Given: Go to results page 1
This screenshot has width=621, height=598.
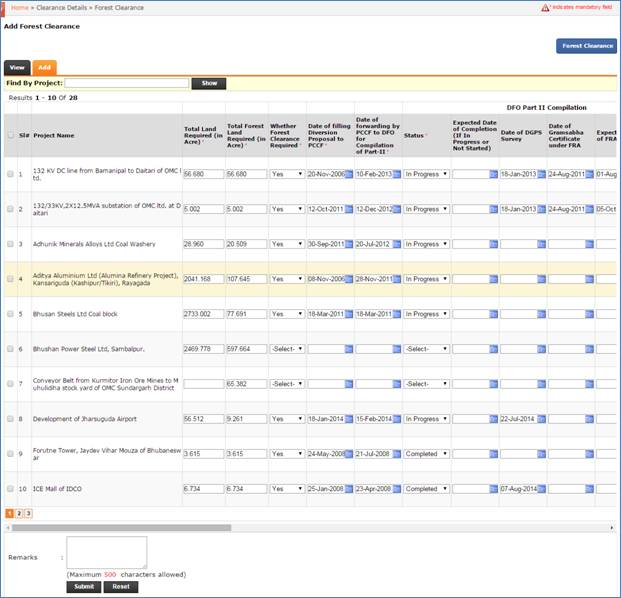Looking at the screenshot, I should coord(10,514).
